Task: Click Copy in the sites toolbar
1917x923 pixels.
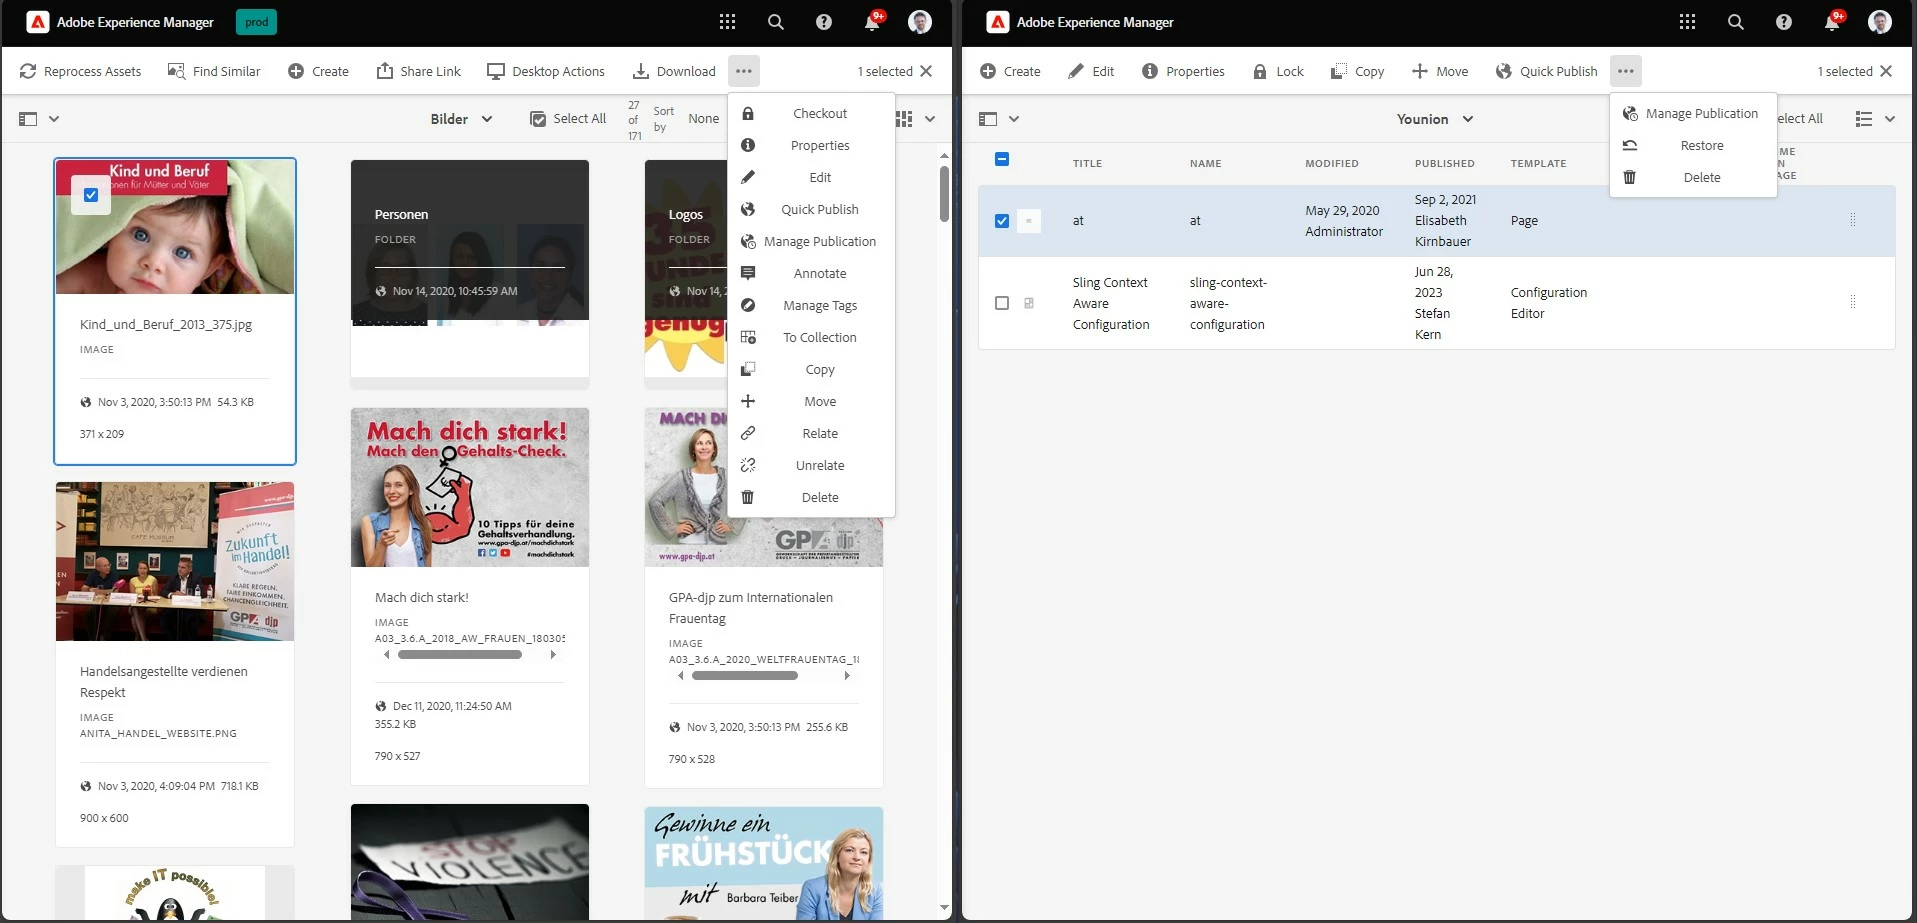Action: click(1357, 71)
